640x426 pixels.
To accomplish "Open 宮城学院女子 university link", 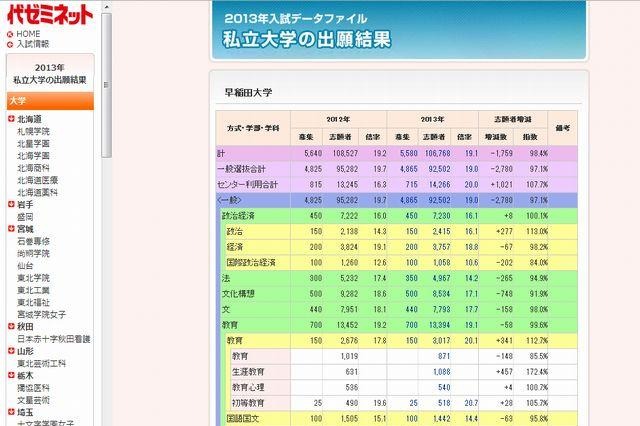I will (42, 314).
